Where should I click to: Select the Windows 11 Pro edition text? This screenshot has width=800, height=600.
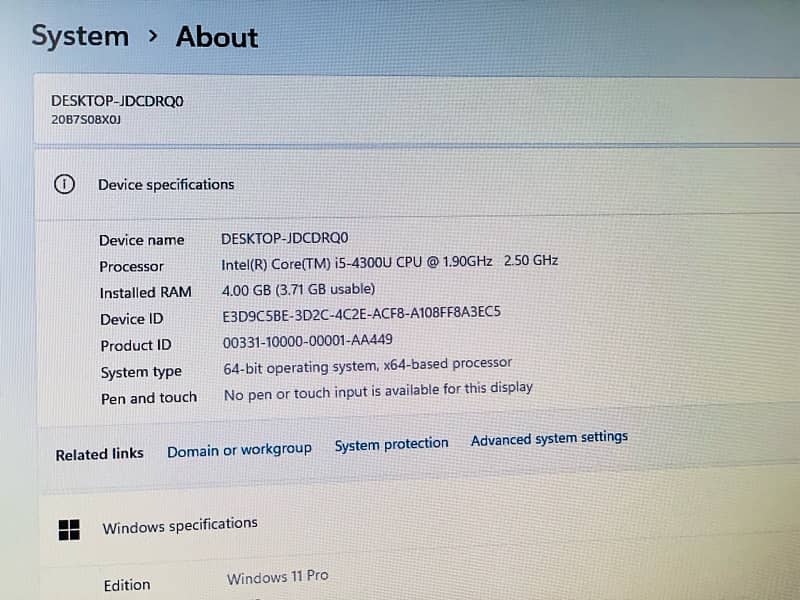[278, 578]
